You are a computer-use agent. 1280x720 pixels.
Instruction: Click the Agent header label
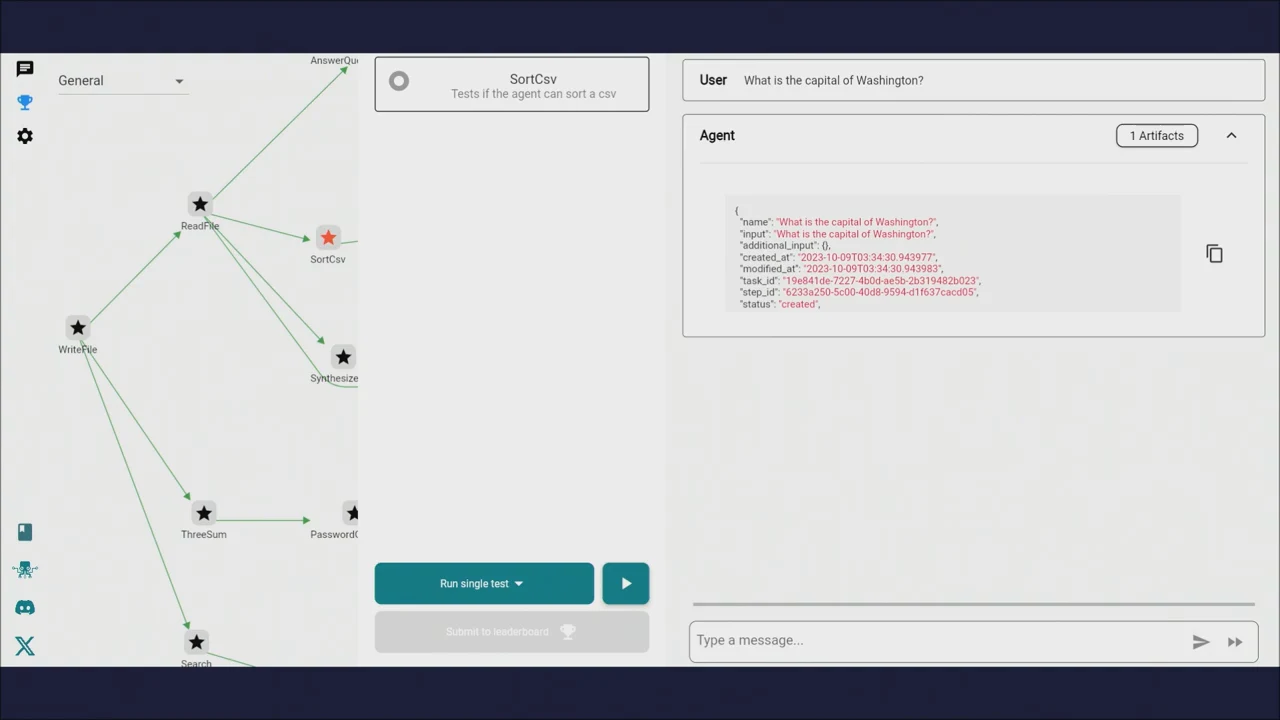tap(717, 136)
